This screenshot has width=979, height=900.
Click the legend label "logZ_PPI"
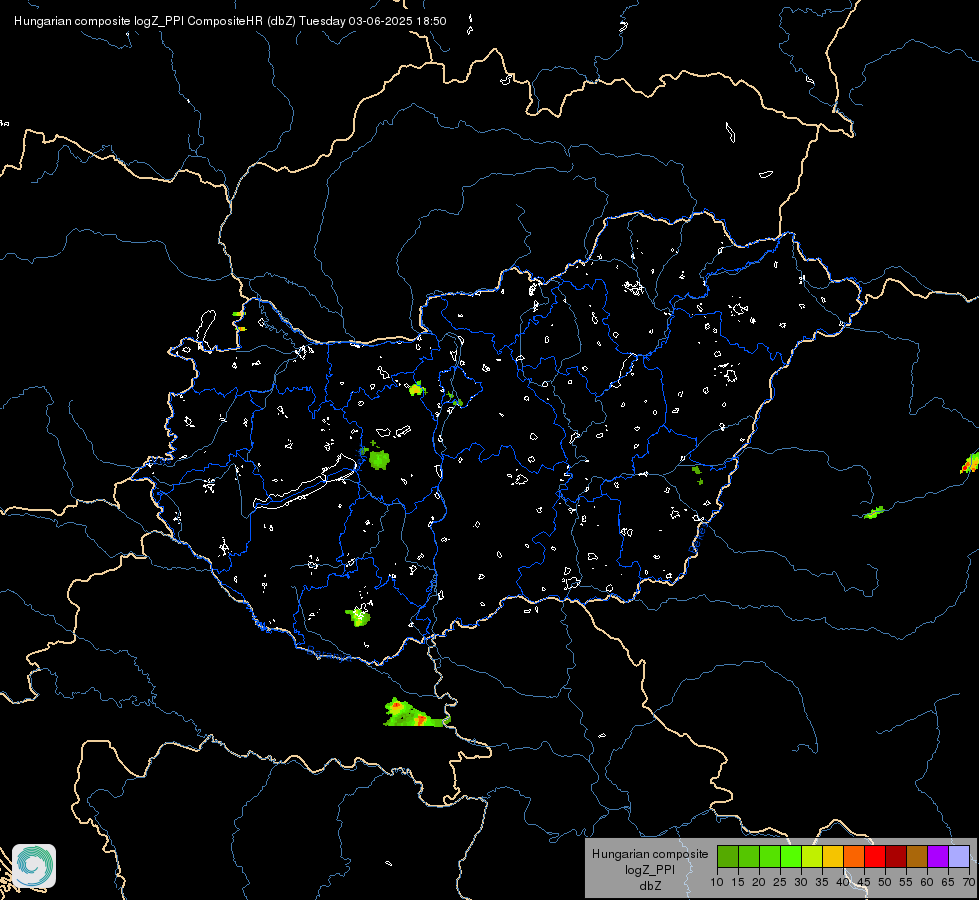tap(650, 869)
